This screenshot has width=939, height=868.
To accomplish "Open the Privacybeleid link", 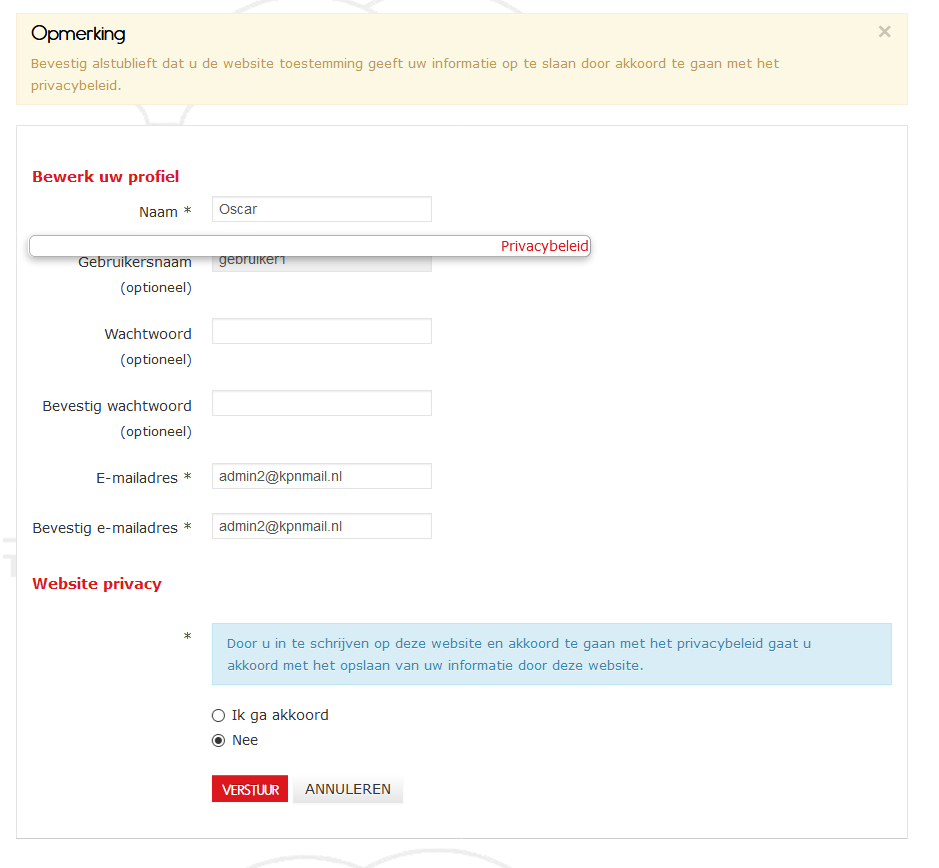I will [544, 246].
